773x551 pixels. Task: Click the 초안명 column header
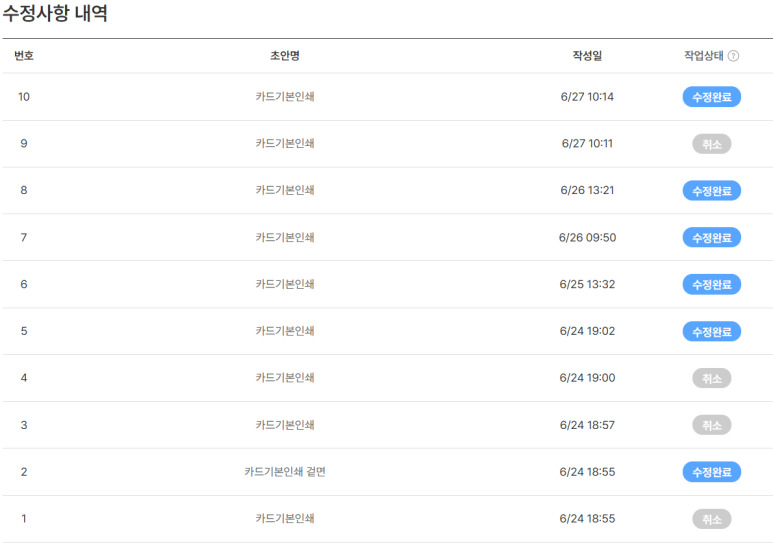pyautogui.click(x=284, y=56)
